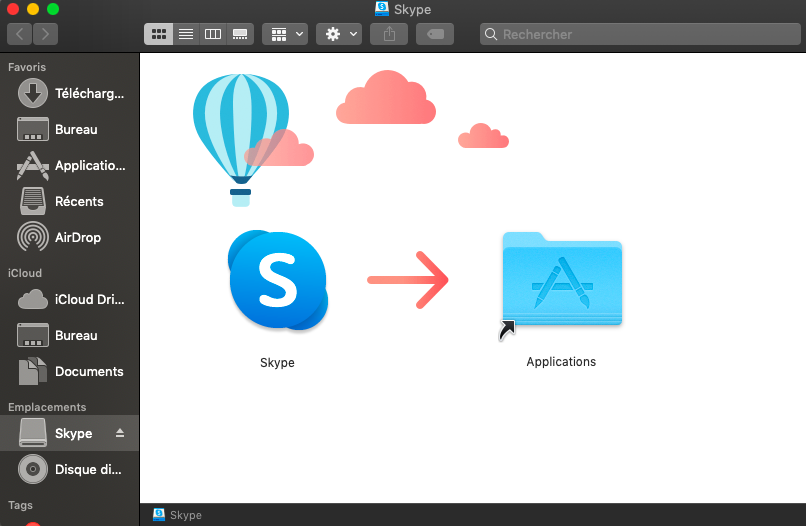
Task: Switch to column view mode
Action: click(213, 34)
